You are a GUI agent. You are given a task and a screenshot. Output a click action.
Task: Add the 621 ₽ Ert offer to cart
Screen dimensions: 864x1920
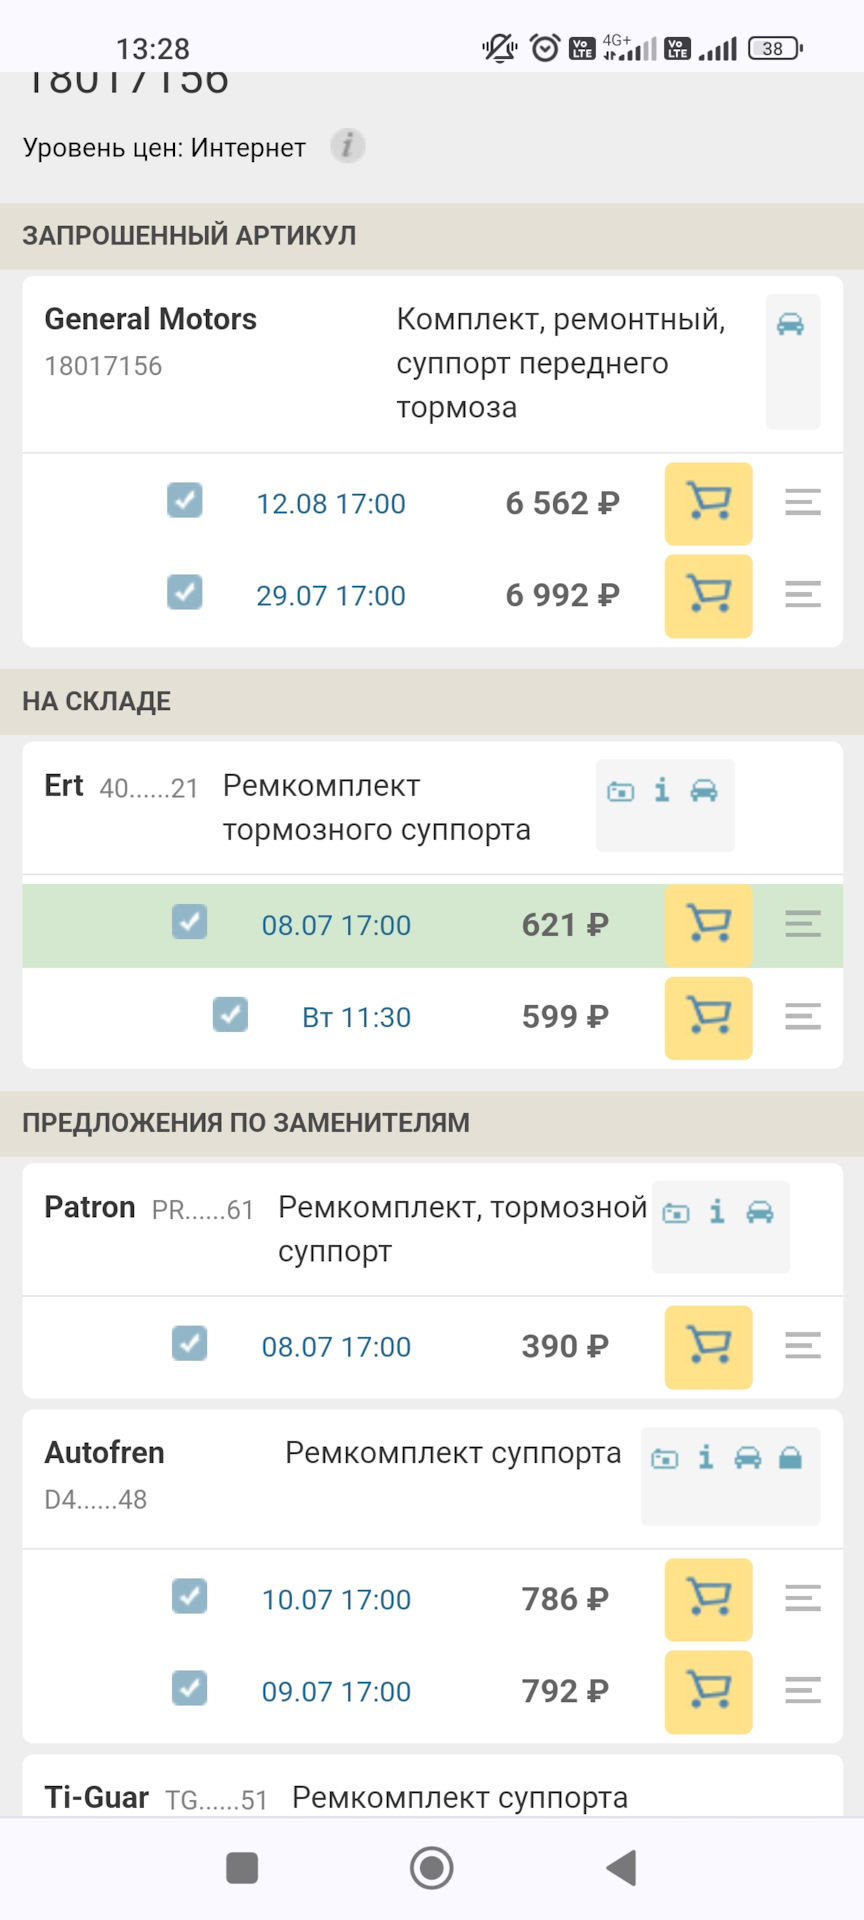point(708,924)
